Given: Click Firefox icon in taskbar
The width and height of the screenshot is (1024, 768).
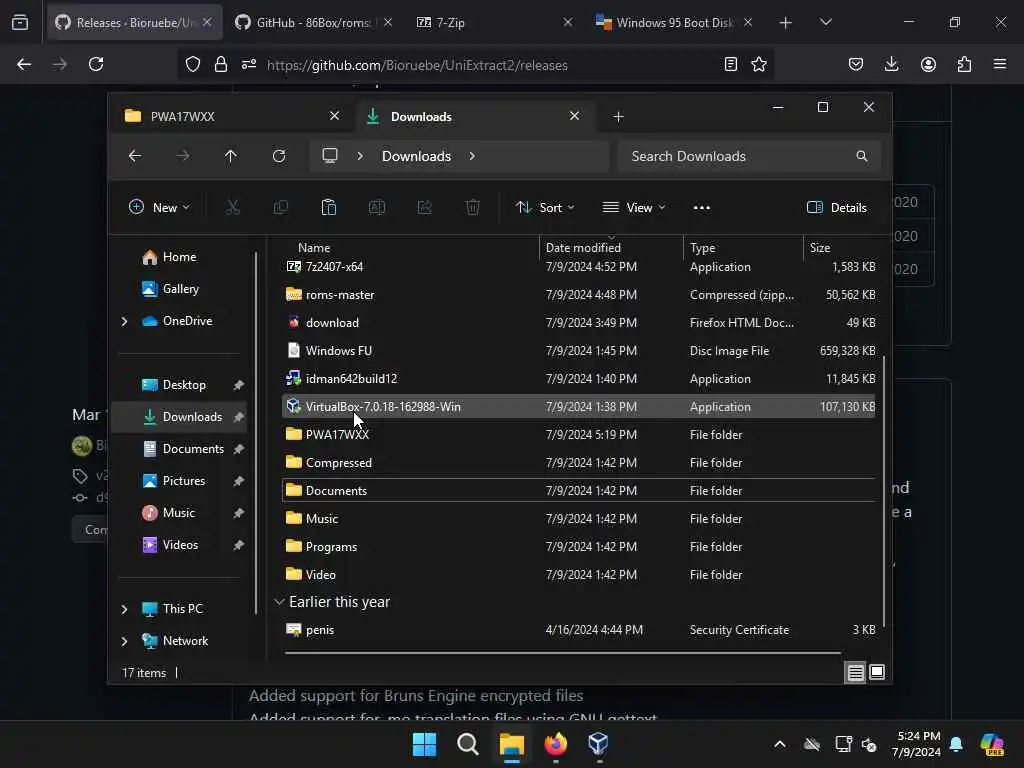Looking at the screenshot, I should (555, 744).
